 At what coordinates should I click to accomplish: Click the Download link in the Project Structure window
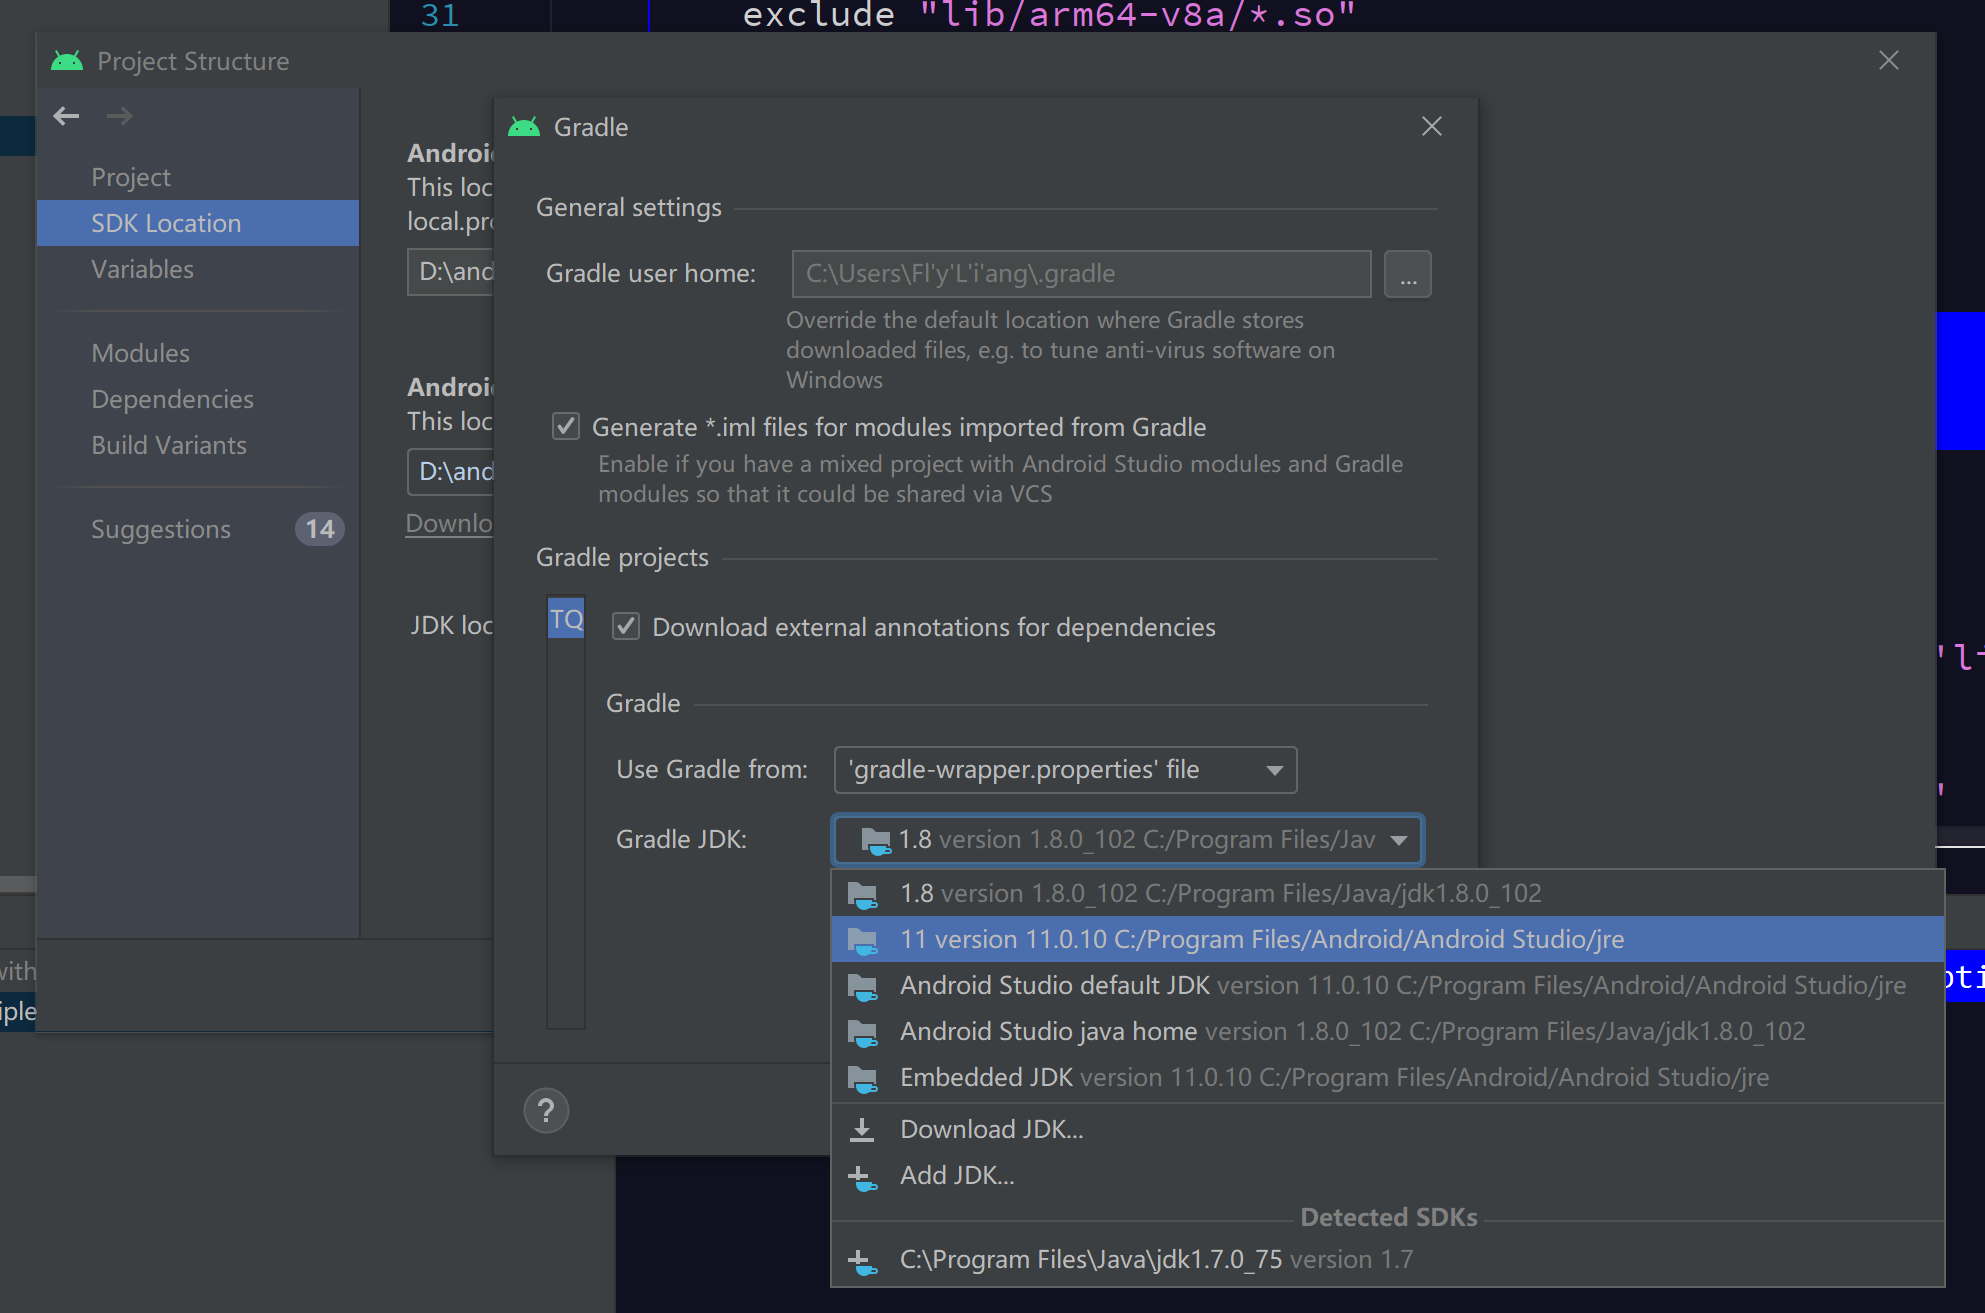pyautogui.click(x=449, y=523)
